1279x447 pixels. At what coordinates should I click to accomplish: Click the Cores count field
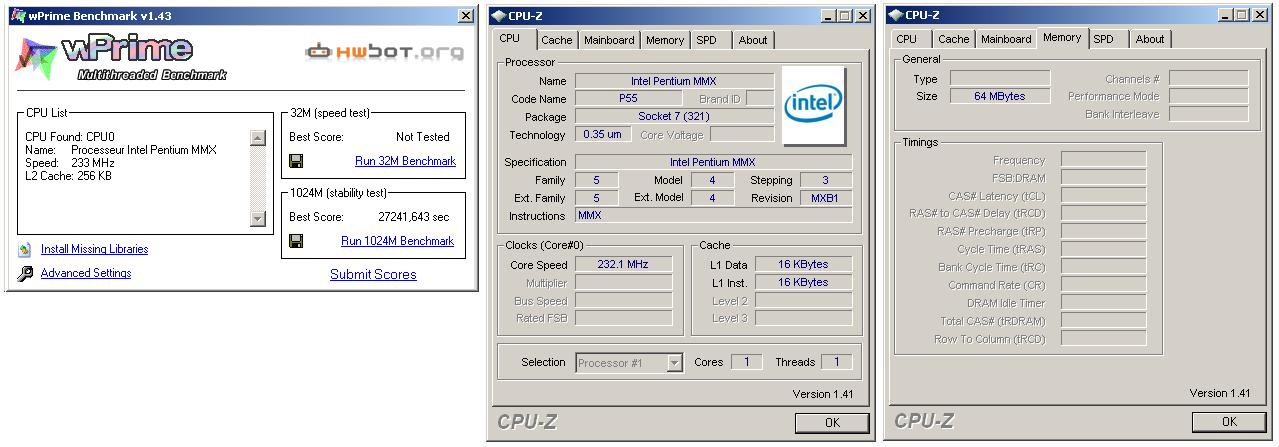click(x=745, y=362)
